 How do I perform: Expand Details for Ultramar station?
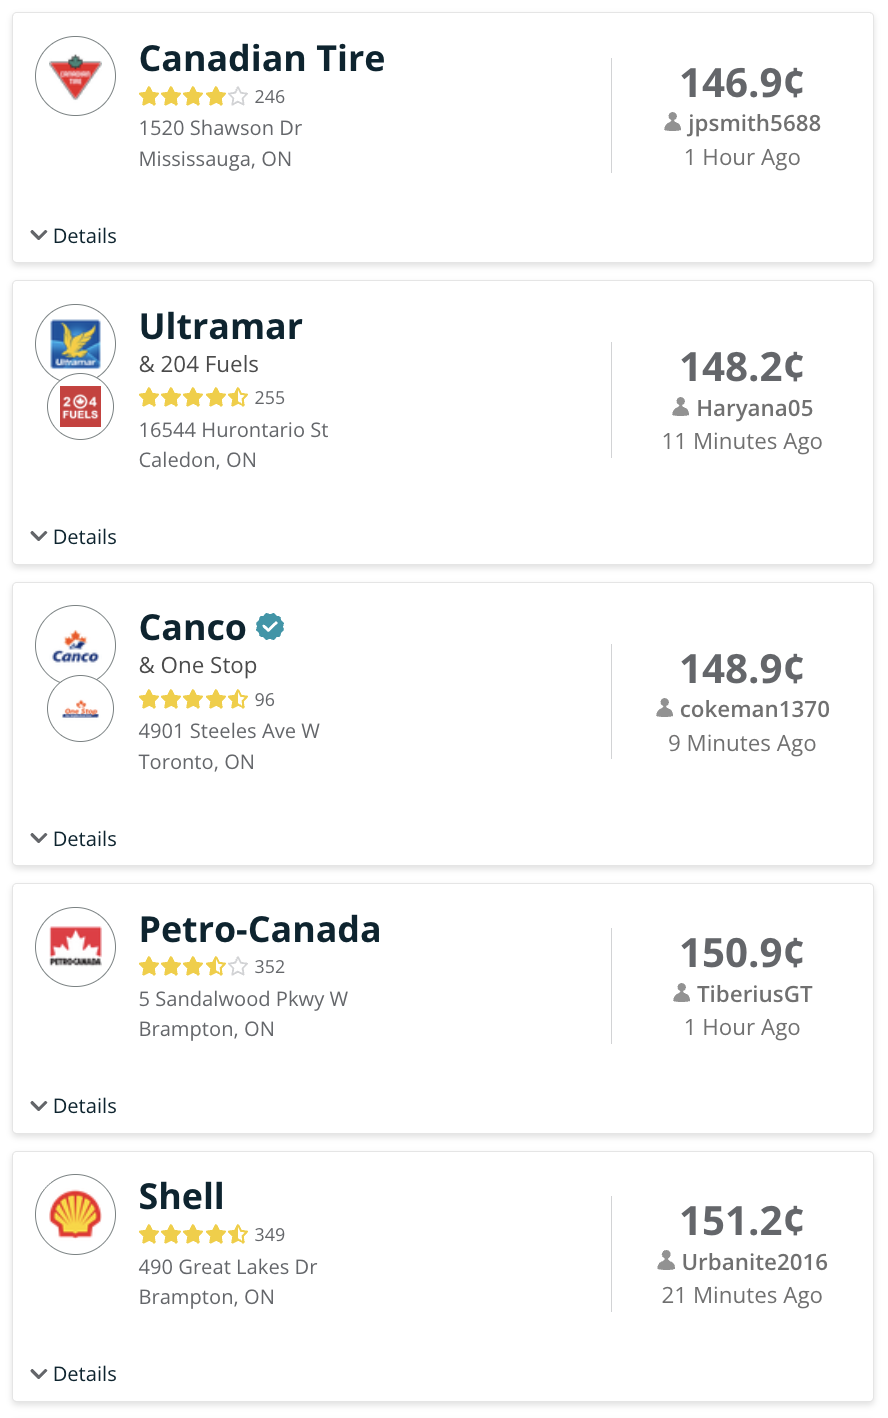[x=74, y=537]
